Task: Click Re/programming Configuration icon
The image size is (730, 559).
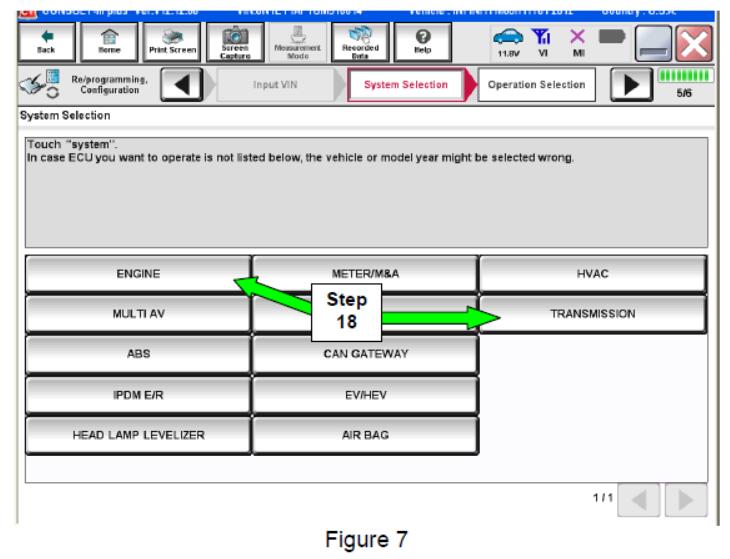Action: 39,84
